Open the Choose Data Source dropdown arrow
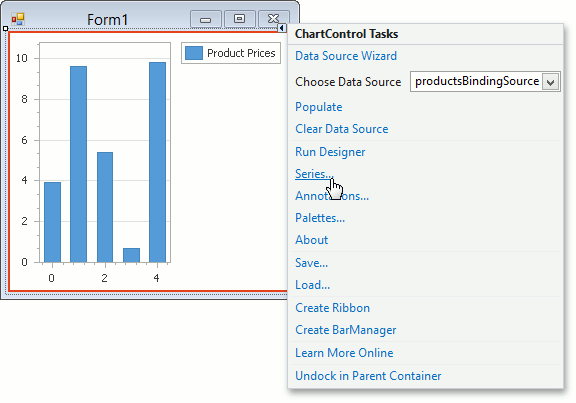The image size is (576, 403). click(x=550, y=82)
